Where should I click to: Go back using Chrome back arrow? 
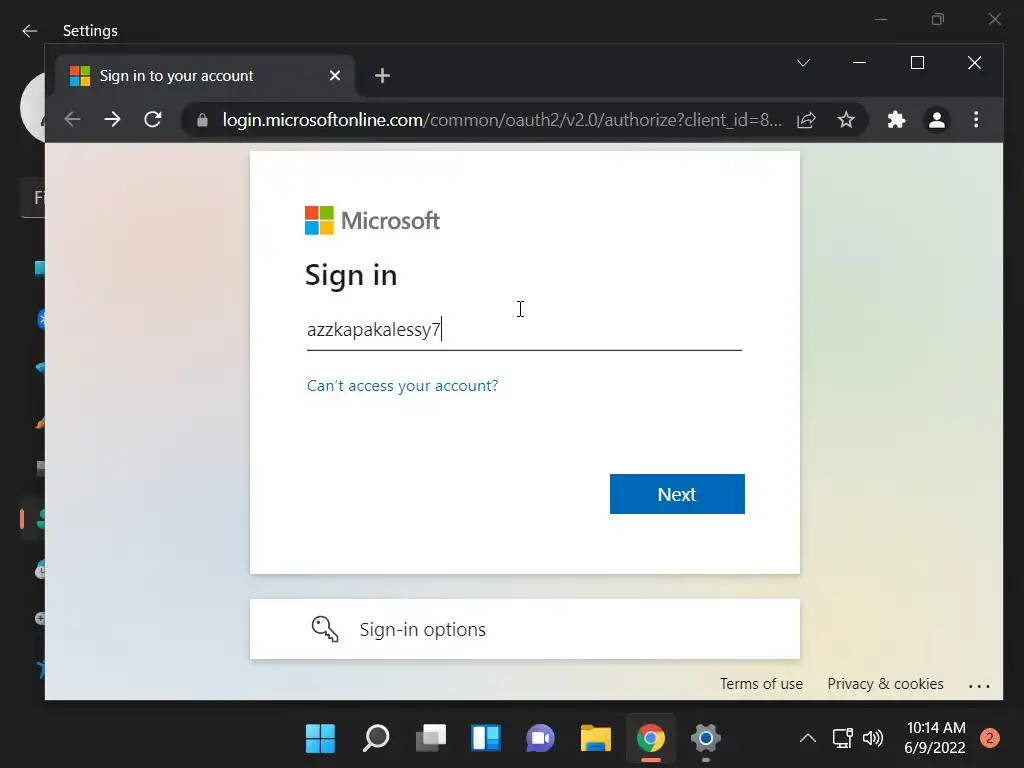point(72,120)
